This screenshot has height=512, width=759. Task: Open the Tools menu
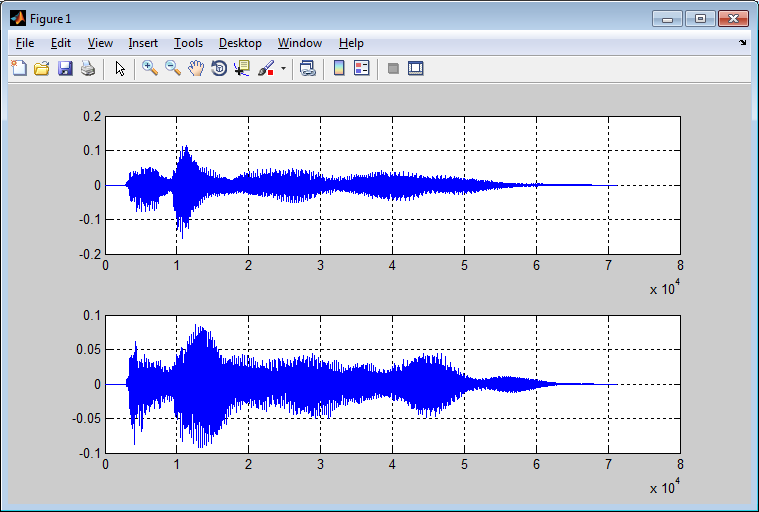click(188, 43)
